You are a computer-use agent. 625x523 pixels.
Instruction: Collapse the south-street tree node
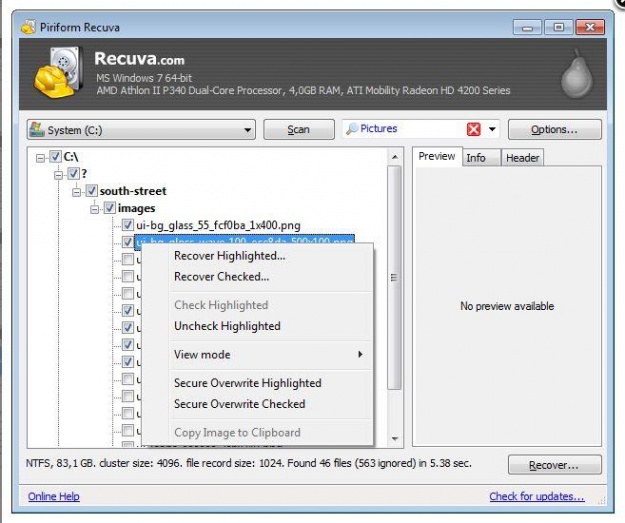click(x=76, y=191)
